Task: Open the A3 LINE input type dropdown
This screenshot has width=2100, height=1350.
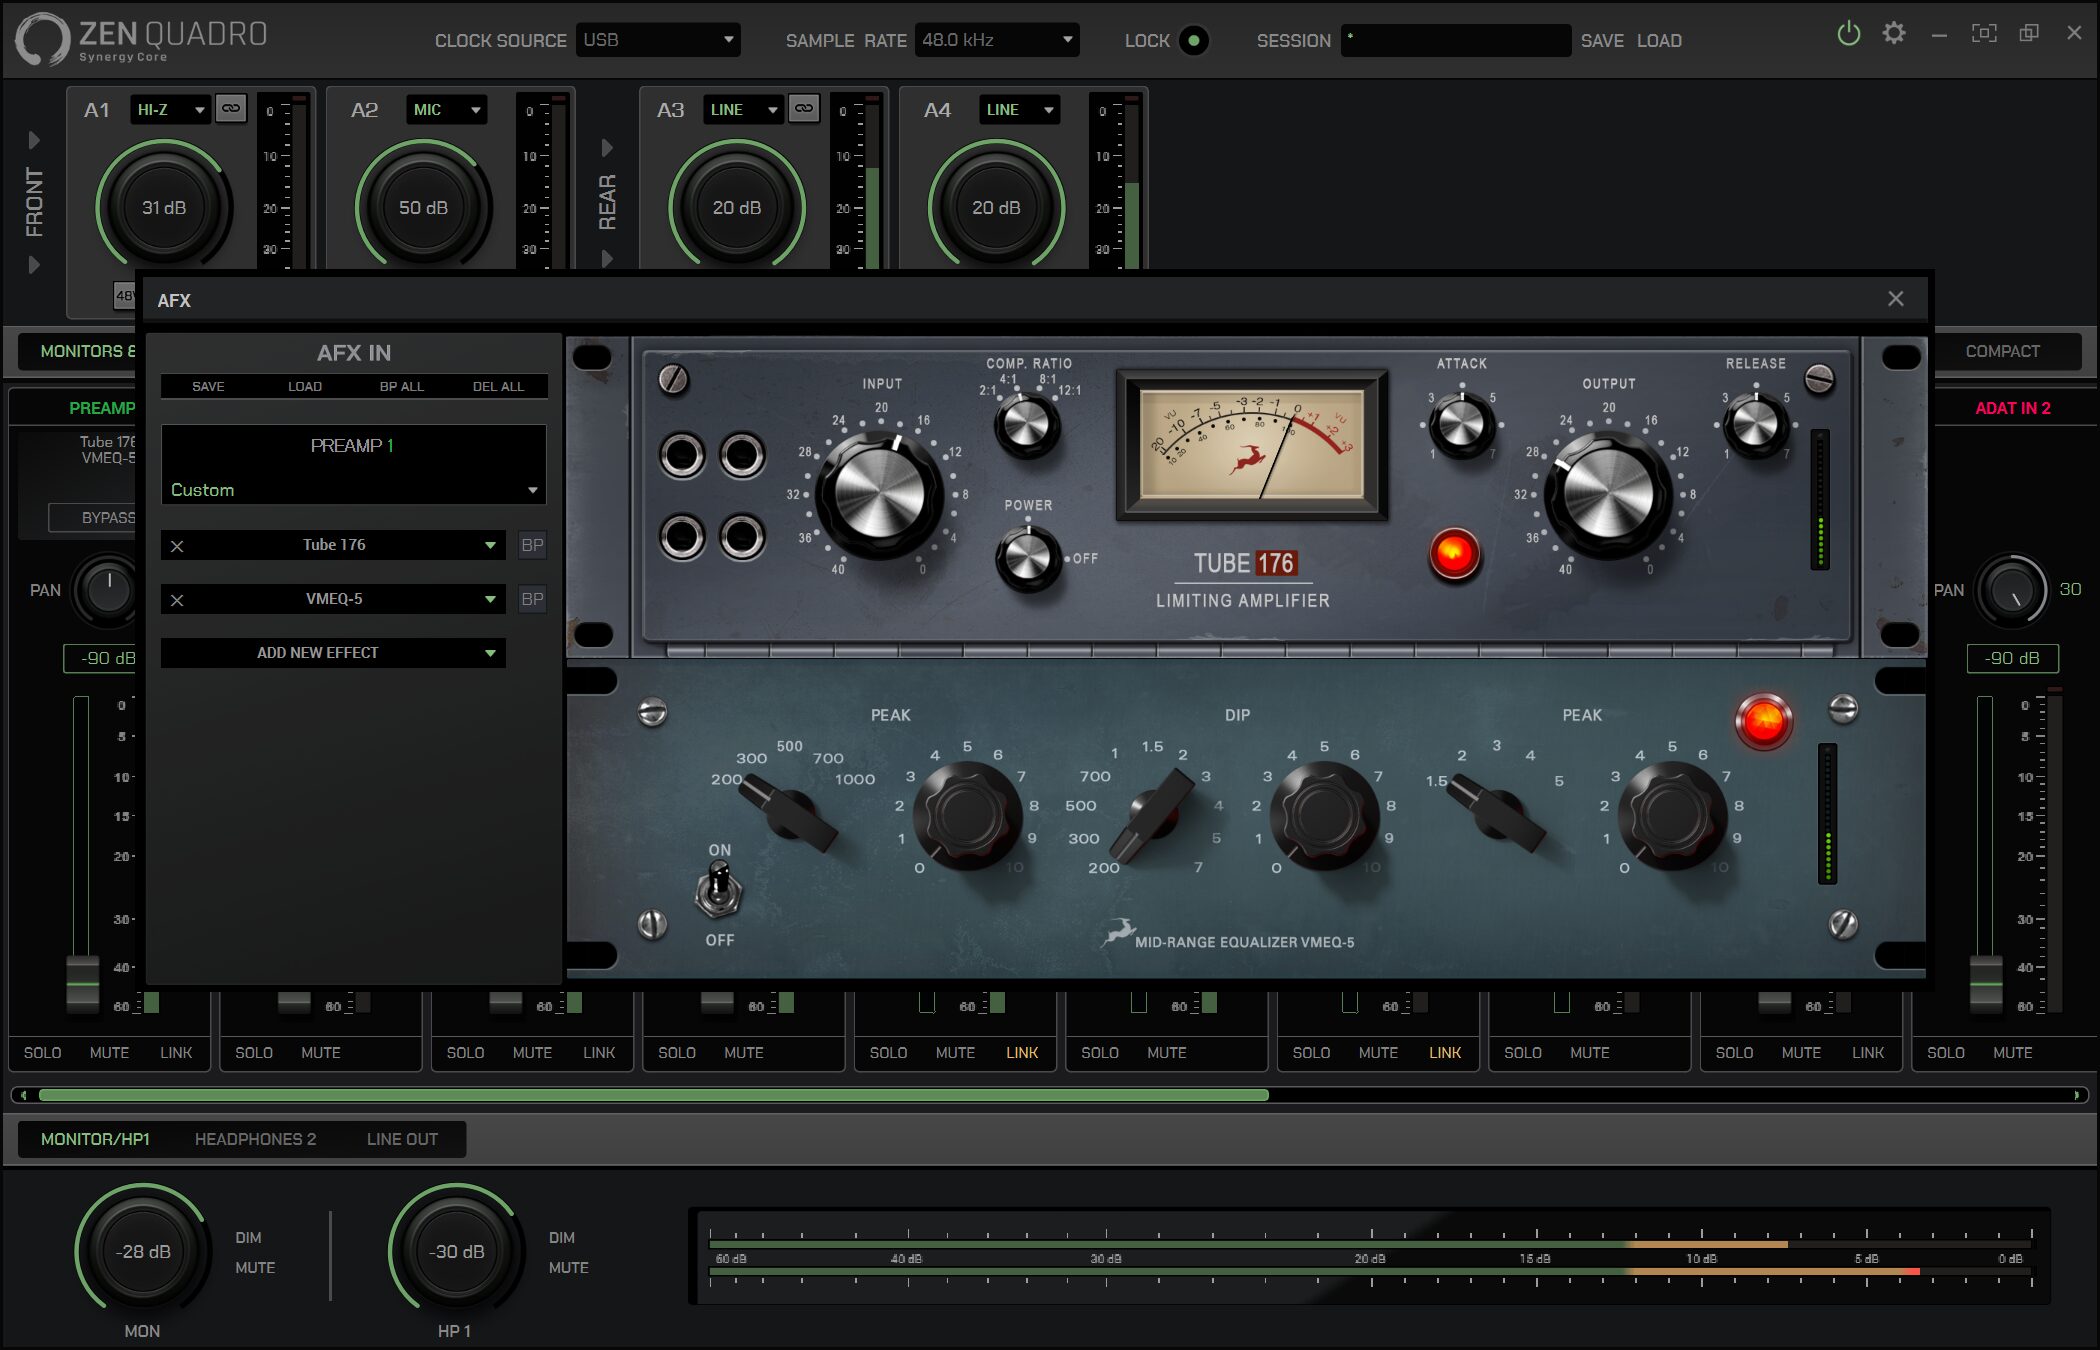Action: 743,109
